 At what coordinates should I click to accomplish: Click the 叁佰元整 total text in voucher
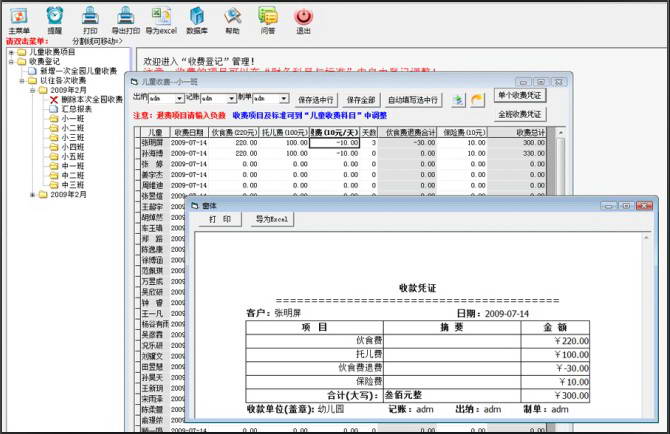pyautogui.click(x=403, y=396)
